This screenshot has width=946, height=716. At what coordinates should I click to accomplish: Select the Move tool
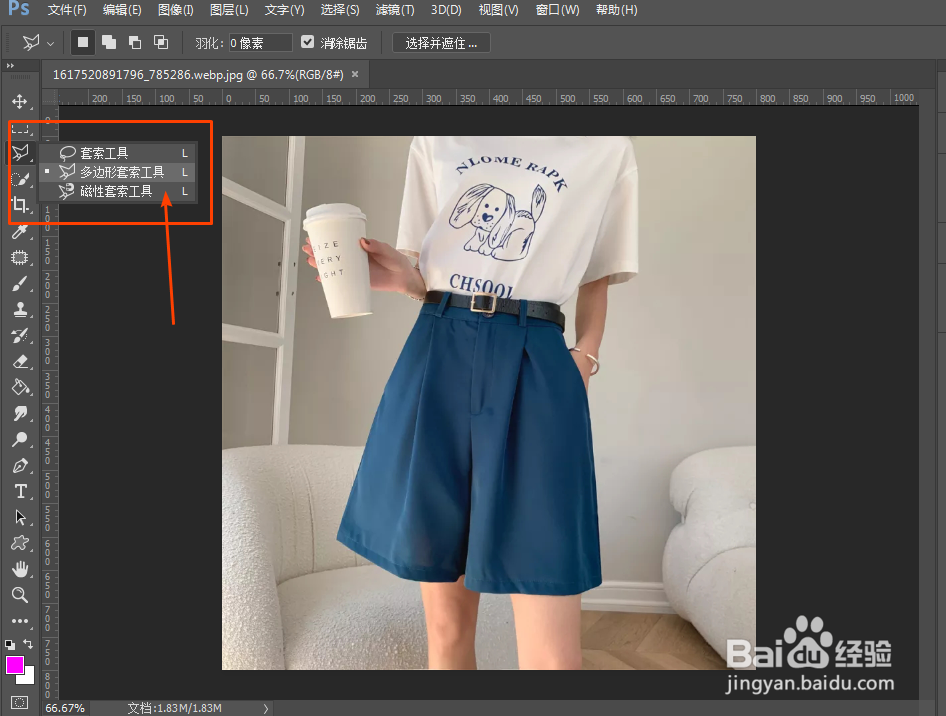click(x=20, y=101)
